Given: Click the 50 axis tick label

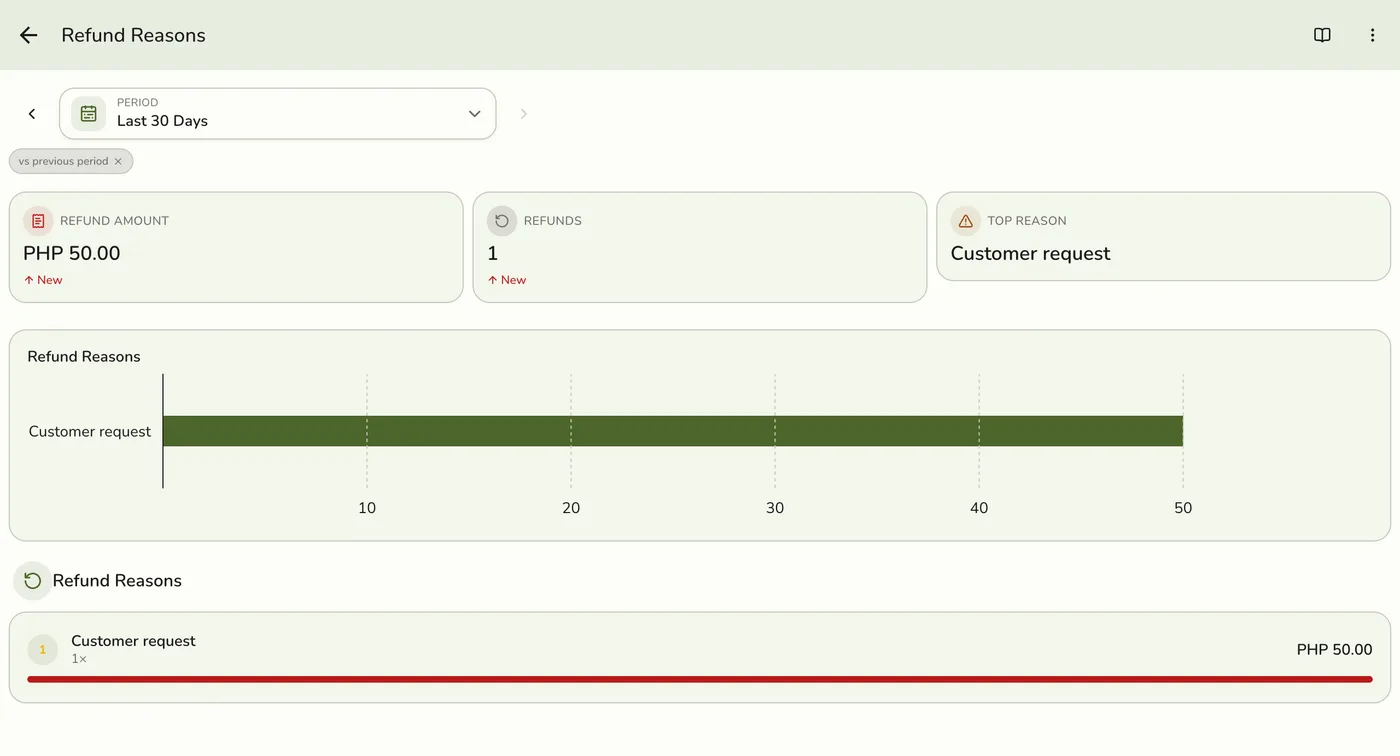Looking at the screenshot, I should [1183, 508].
